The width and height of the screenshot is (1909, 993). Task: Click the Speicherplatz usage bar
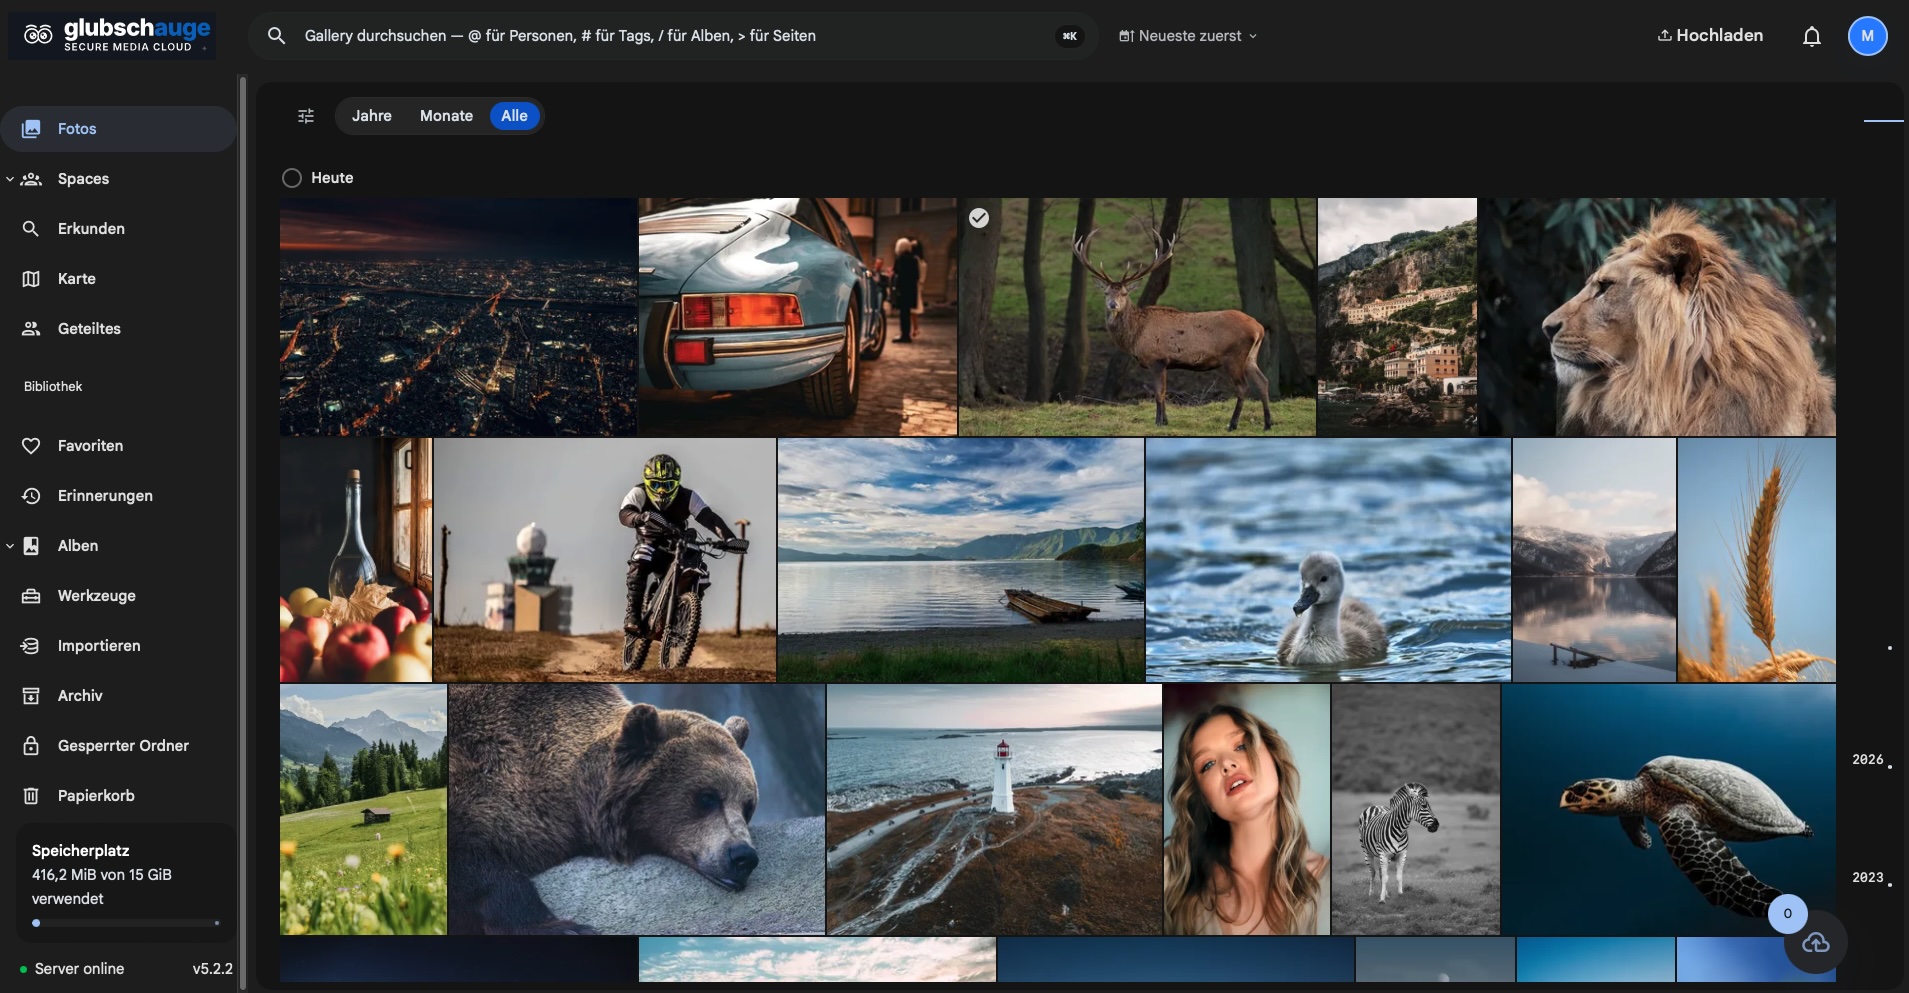[x=126, y=923]
